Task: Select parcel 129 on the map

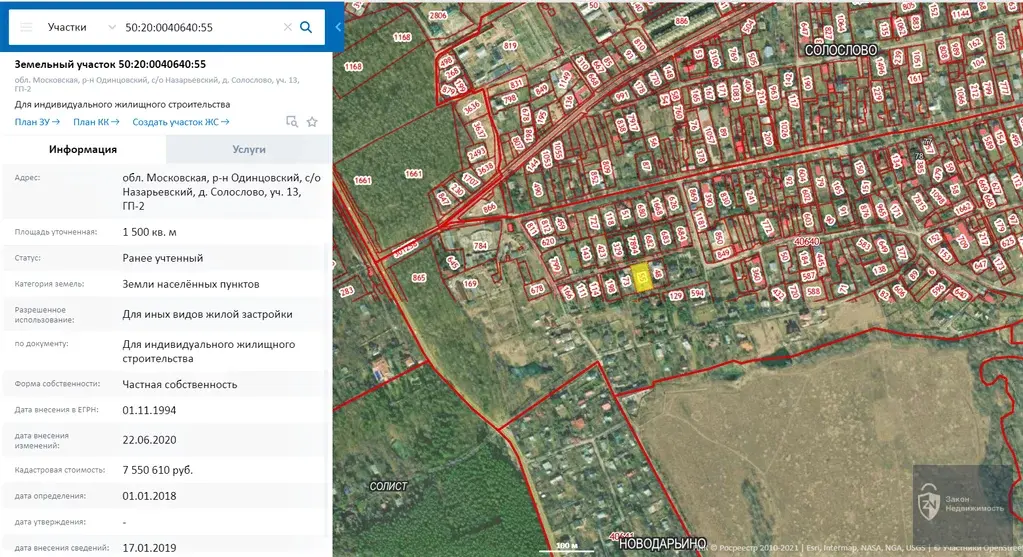Action: 674,295
